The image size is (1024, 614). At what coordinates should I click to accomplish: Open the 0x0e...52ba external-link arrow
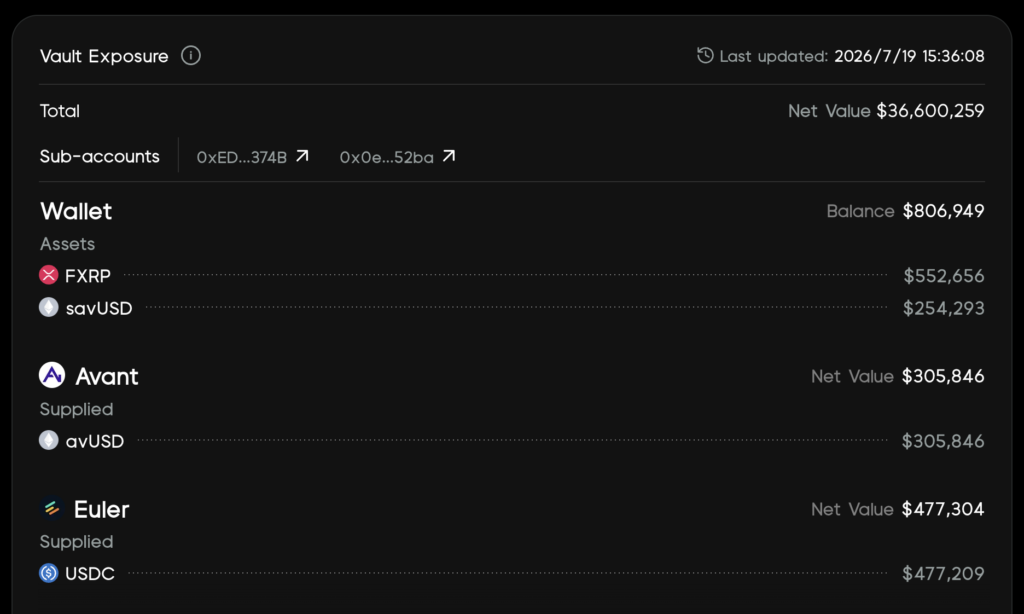point(449,156)
